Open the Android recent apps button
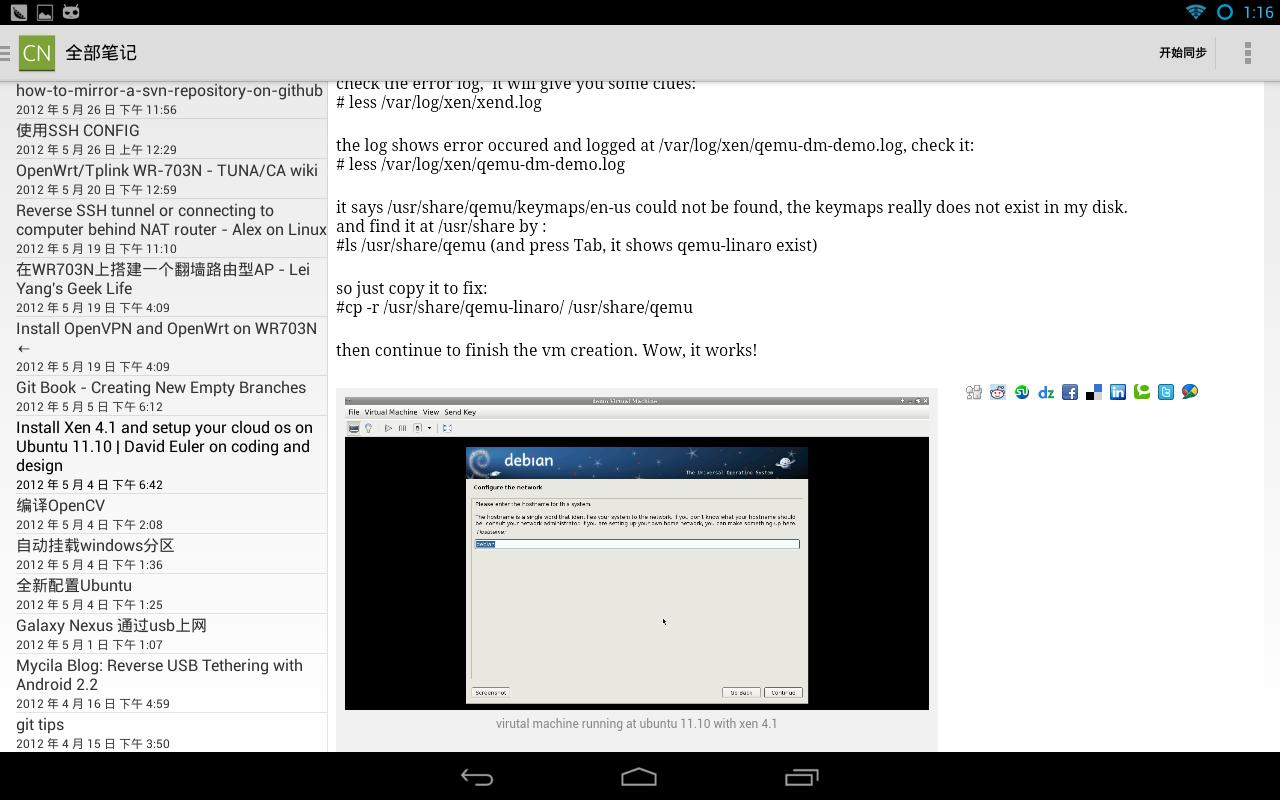The height and width of the screenshot is (800, 1280). pyautogui.click(x=801, y=777)
